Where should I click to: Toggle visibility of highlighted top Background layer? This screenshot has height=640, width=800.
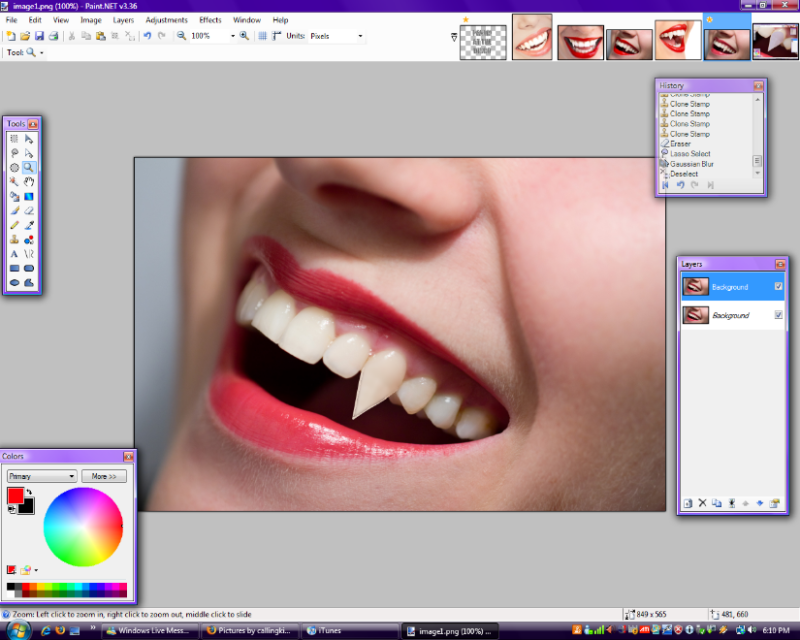tap(778, 286)
